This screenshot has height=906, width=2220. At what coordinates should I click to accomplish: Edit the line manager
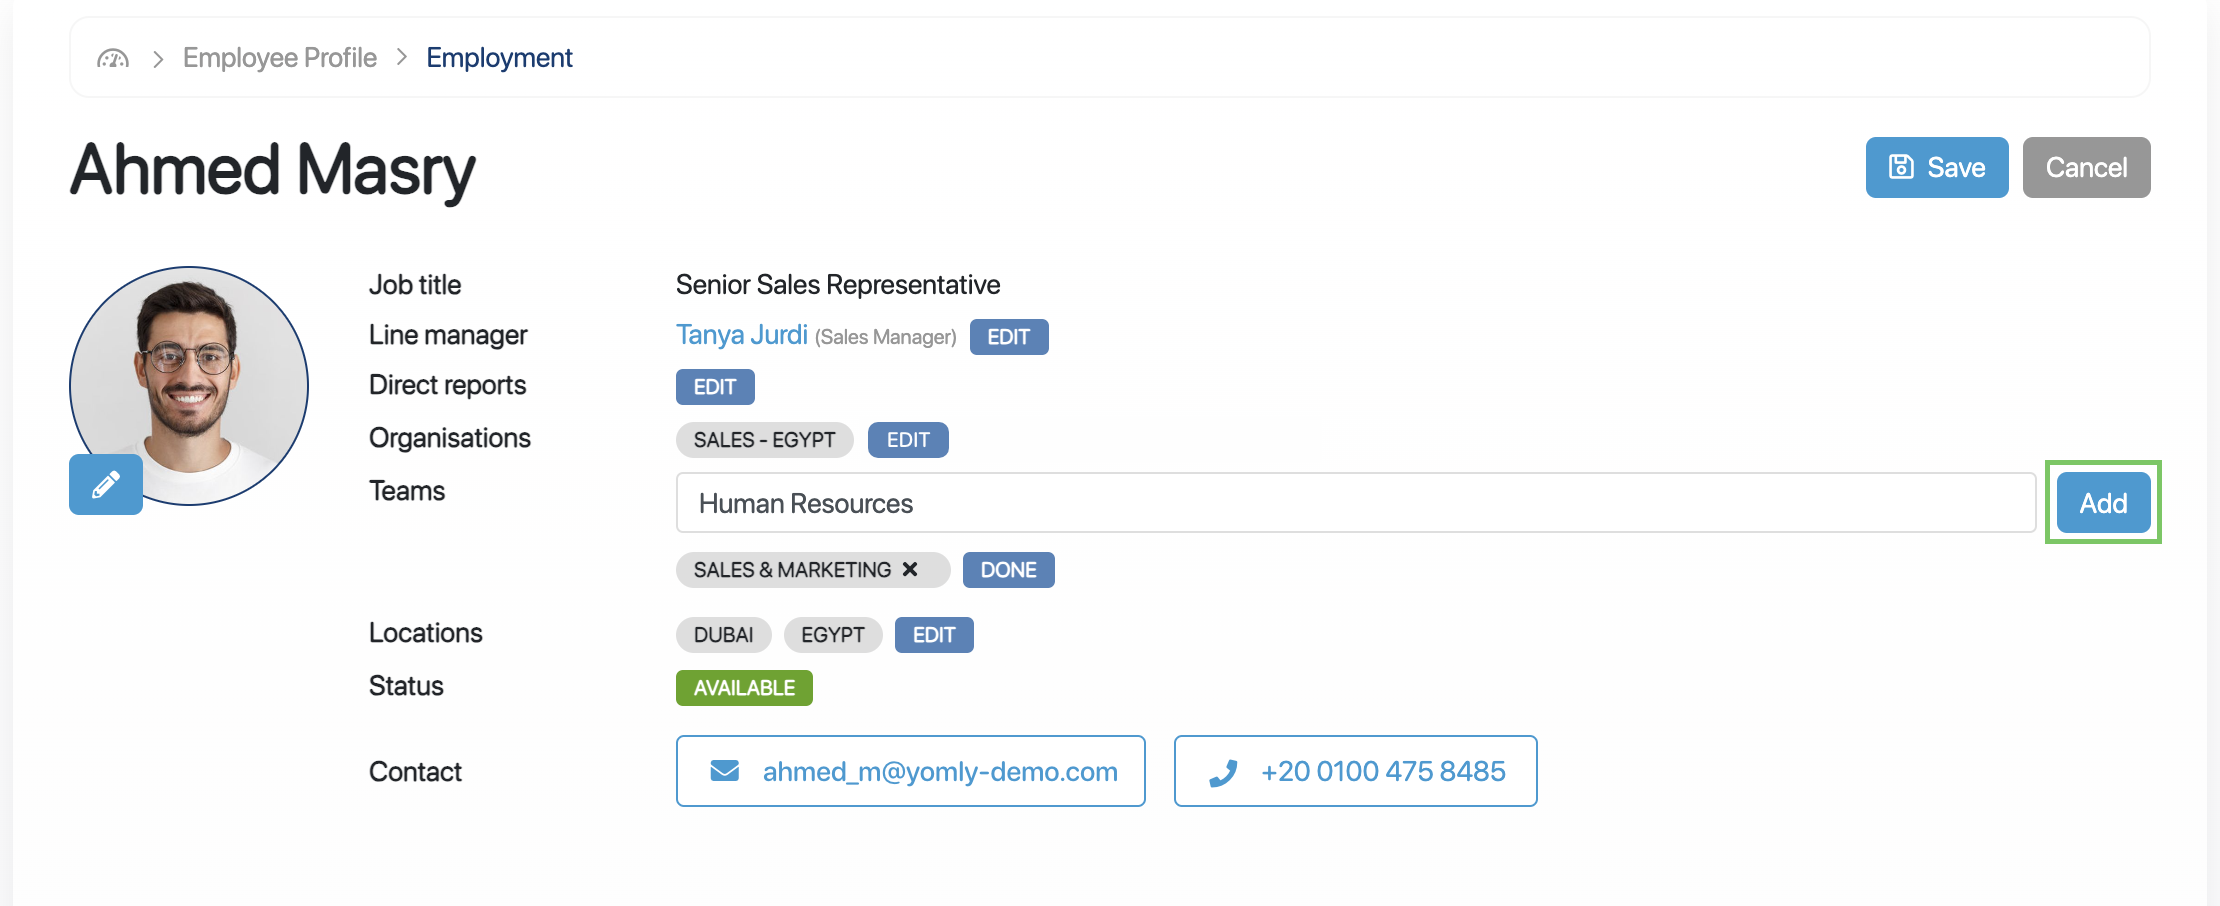[x=1009, y=337]
